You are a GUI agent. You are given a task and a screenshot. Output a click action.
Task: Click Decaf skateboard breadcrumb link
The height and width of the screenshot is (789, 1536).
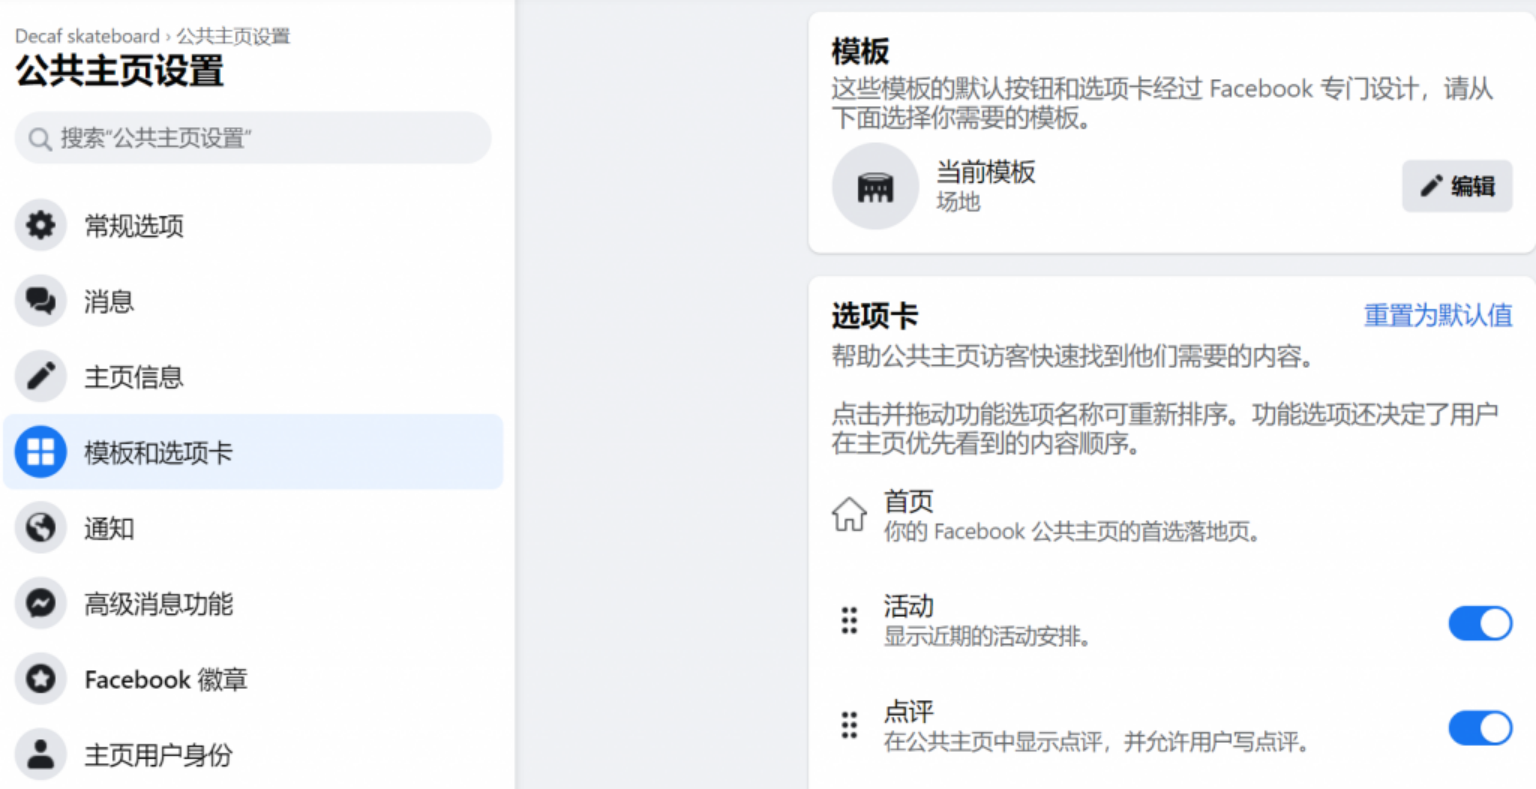[87, 36]
